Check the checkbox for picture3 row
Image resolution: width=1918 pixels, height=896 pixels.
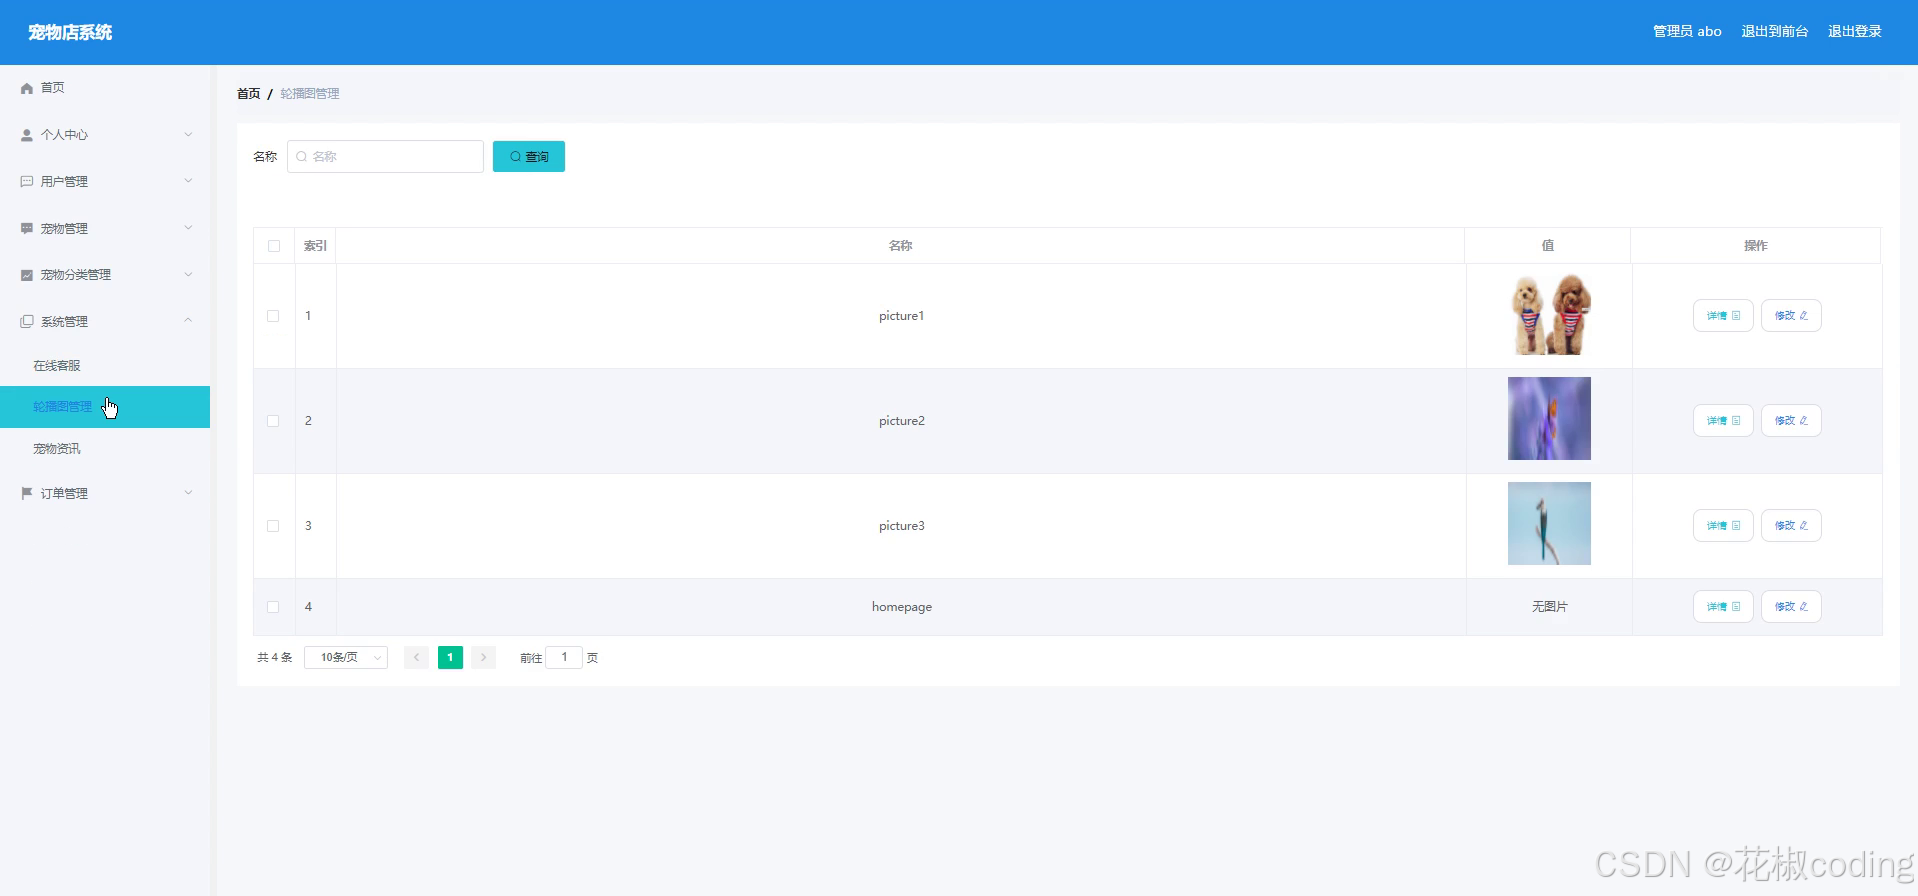[273, 526]
